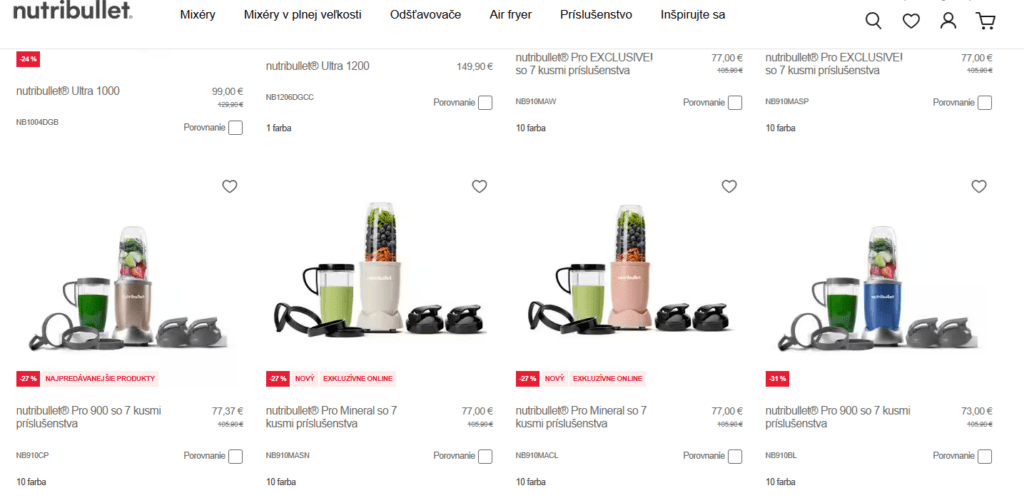
Task: Open the search magnifier icon
Action: (873, 21)
